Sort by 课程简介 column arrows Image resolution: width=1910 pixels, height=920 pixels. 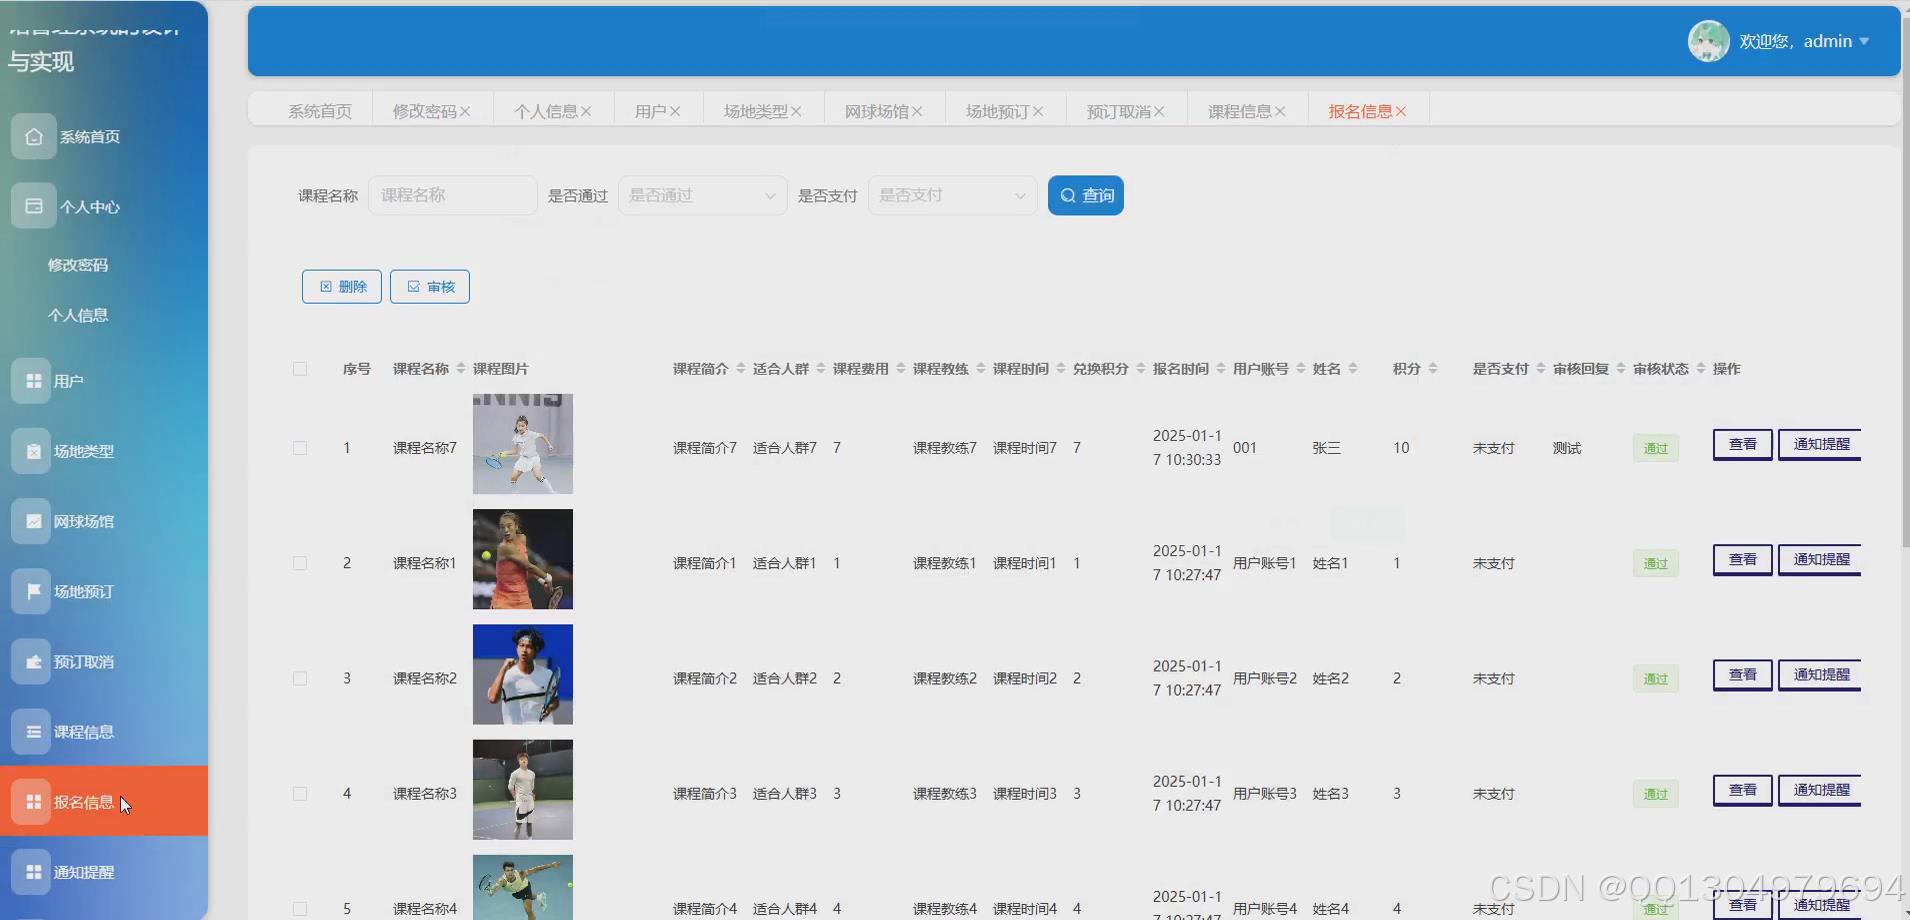741,369
